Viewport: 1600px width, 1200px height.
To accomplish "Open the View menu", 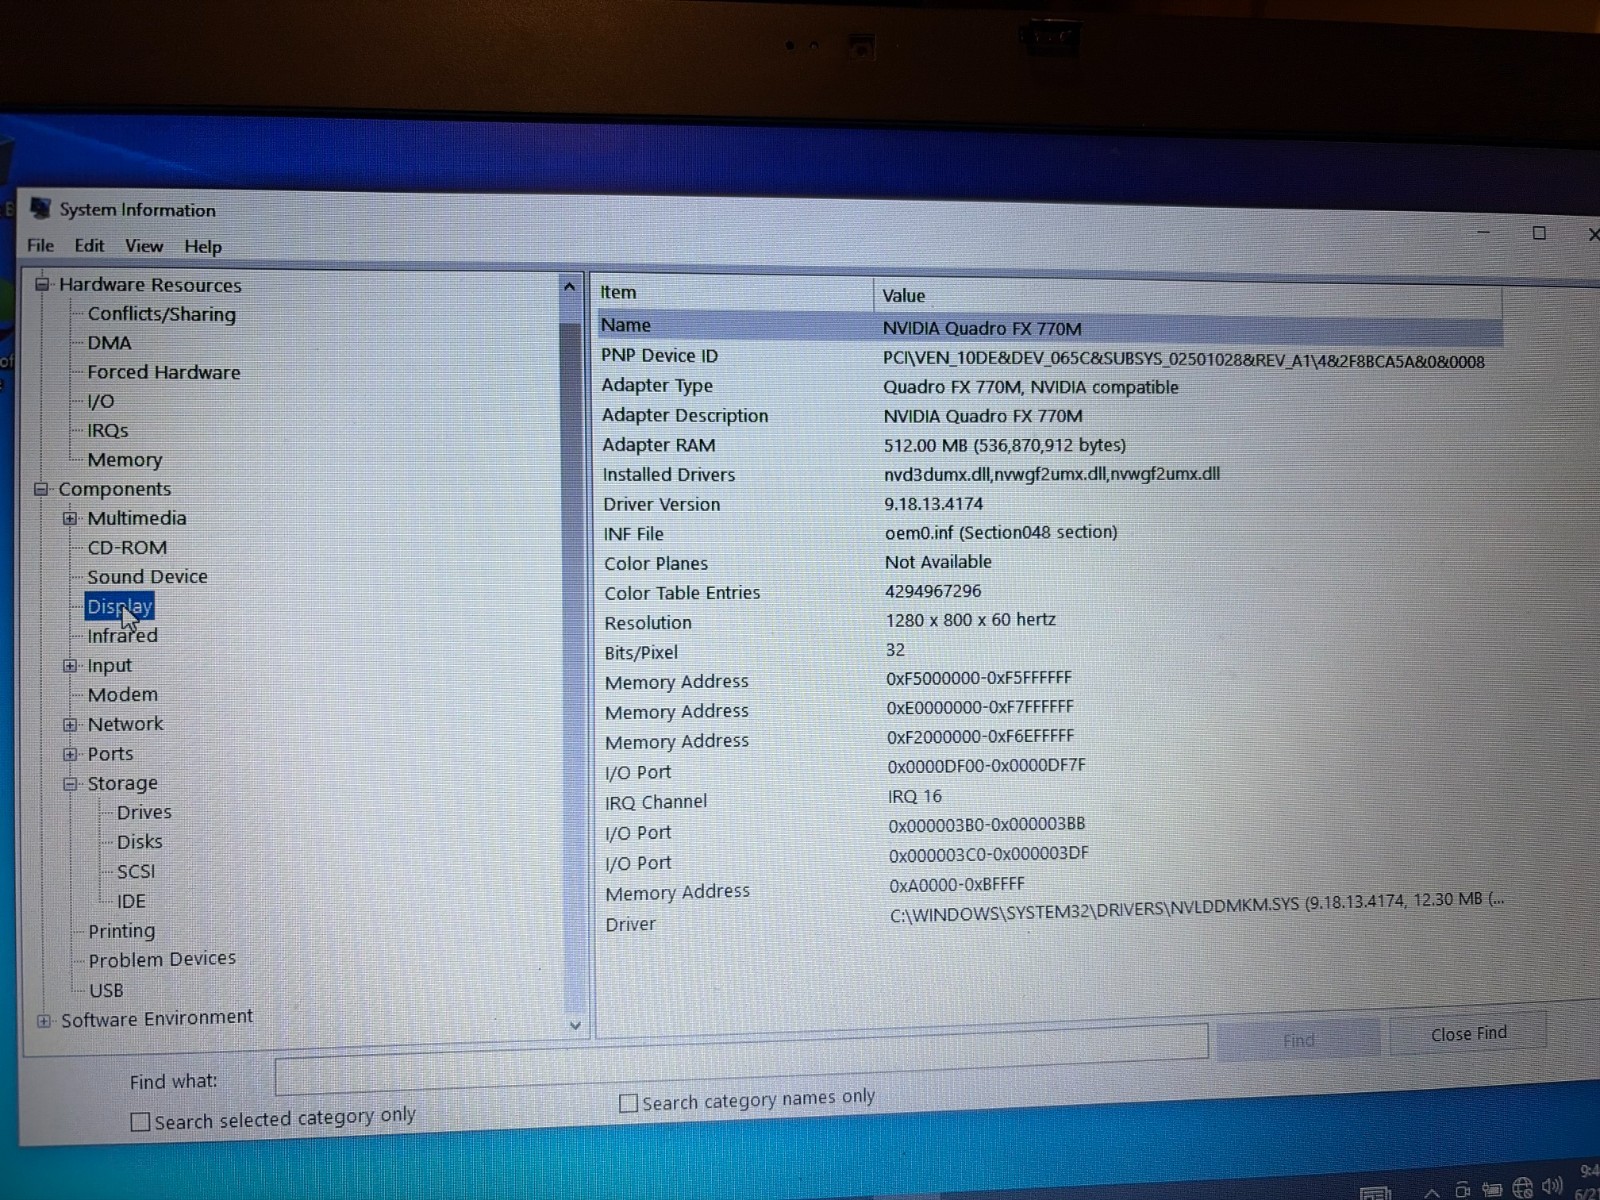I will pyautogui.click(x=144, y=245).
